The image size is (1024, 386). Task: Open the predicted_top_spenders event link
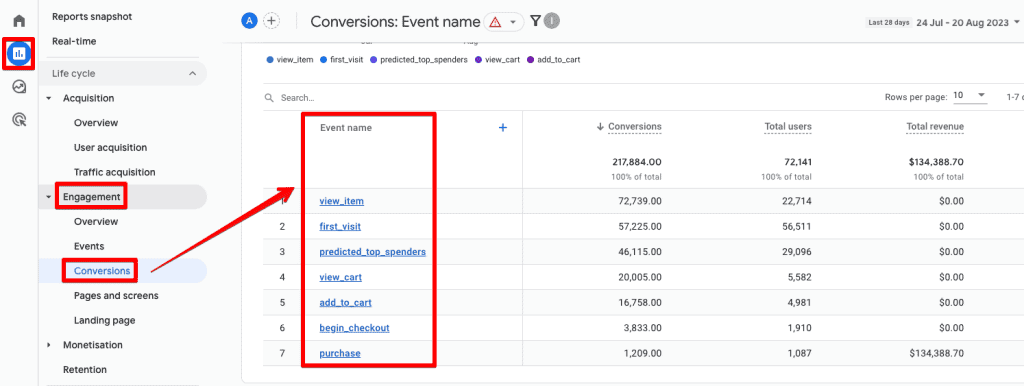(x=373, y=252)
